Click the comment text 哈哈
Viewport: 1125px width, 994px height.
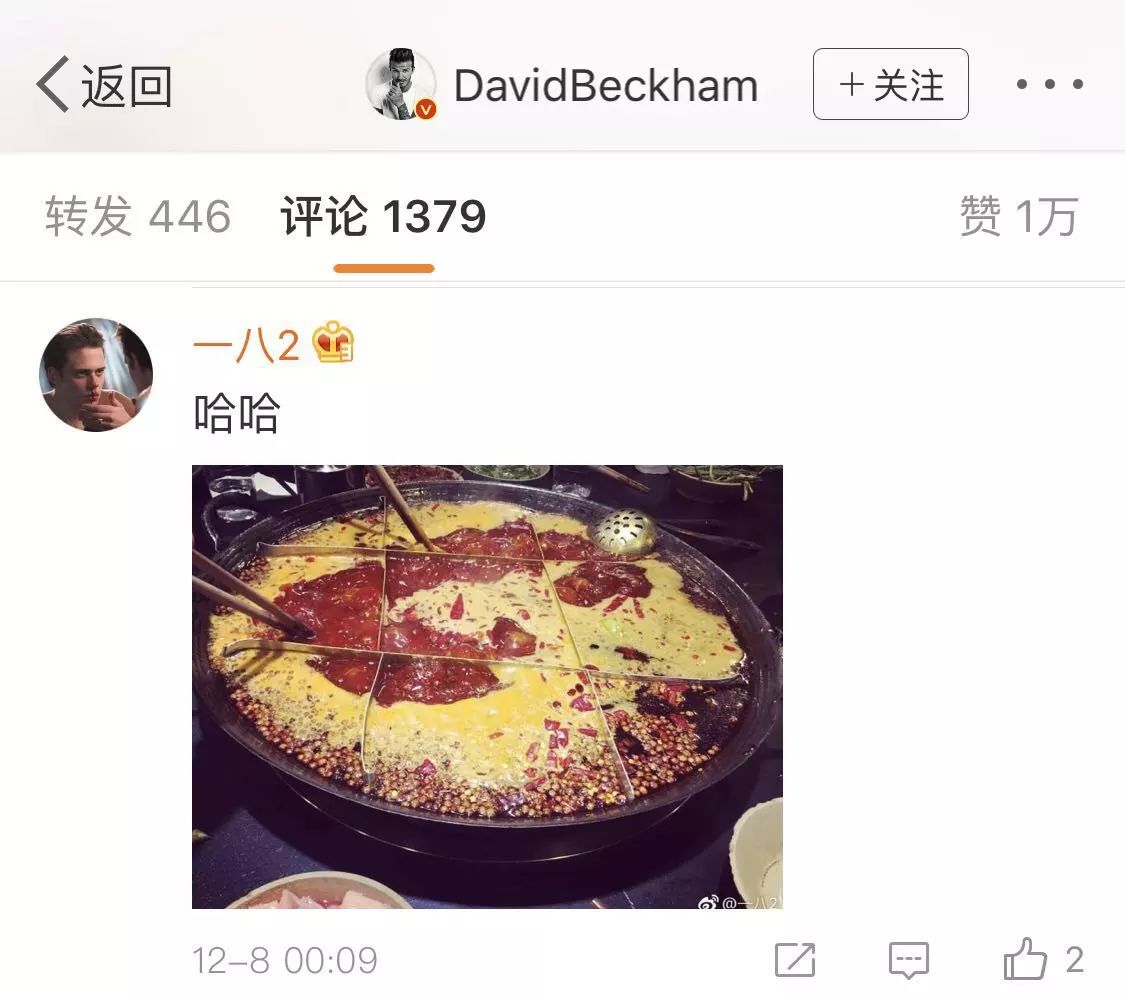[237, 414]
